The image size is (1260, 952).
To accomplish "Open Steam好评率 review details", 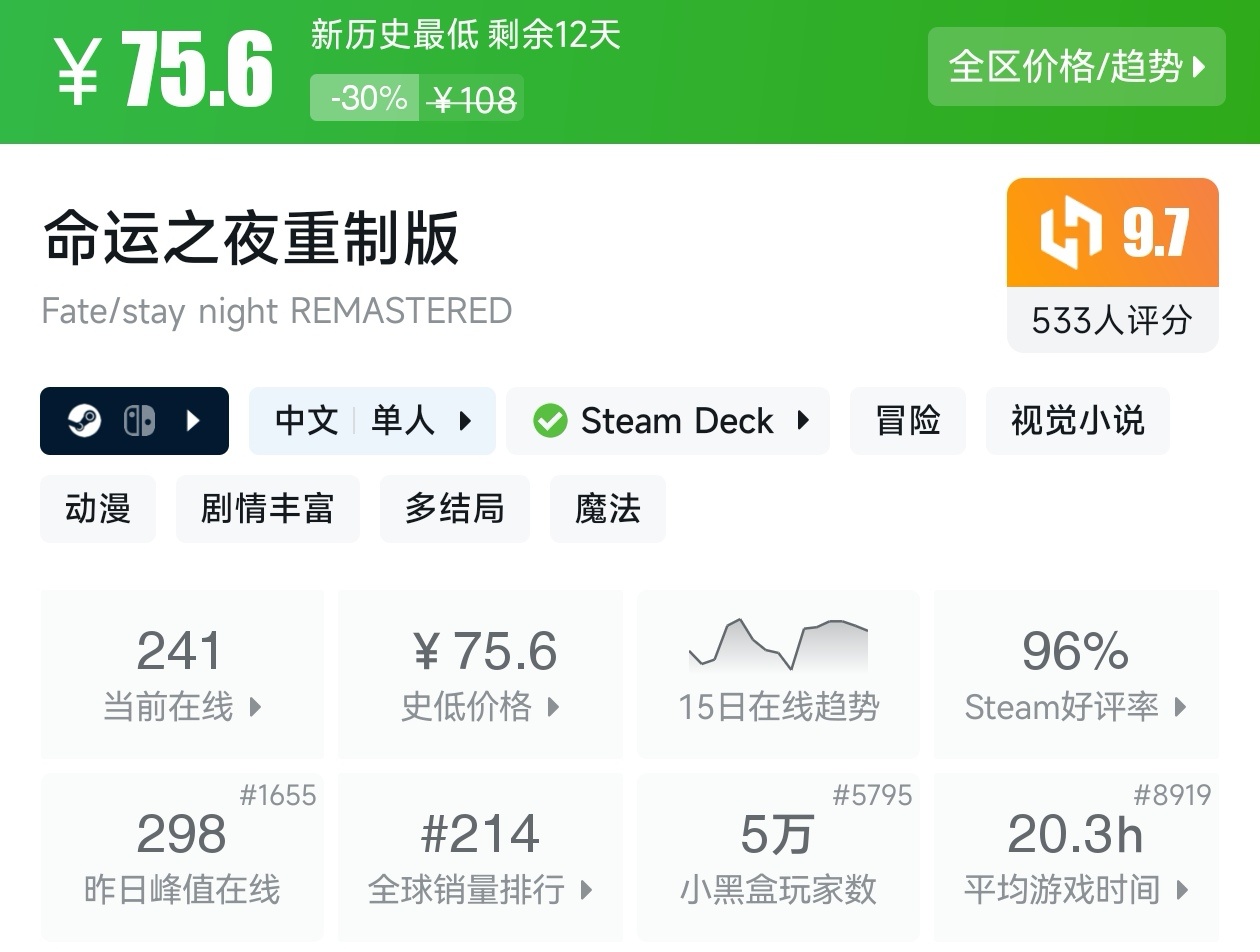I will pyautogui.click(x=1075, y=673).
